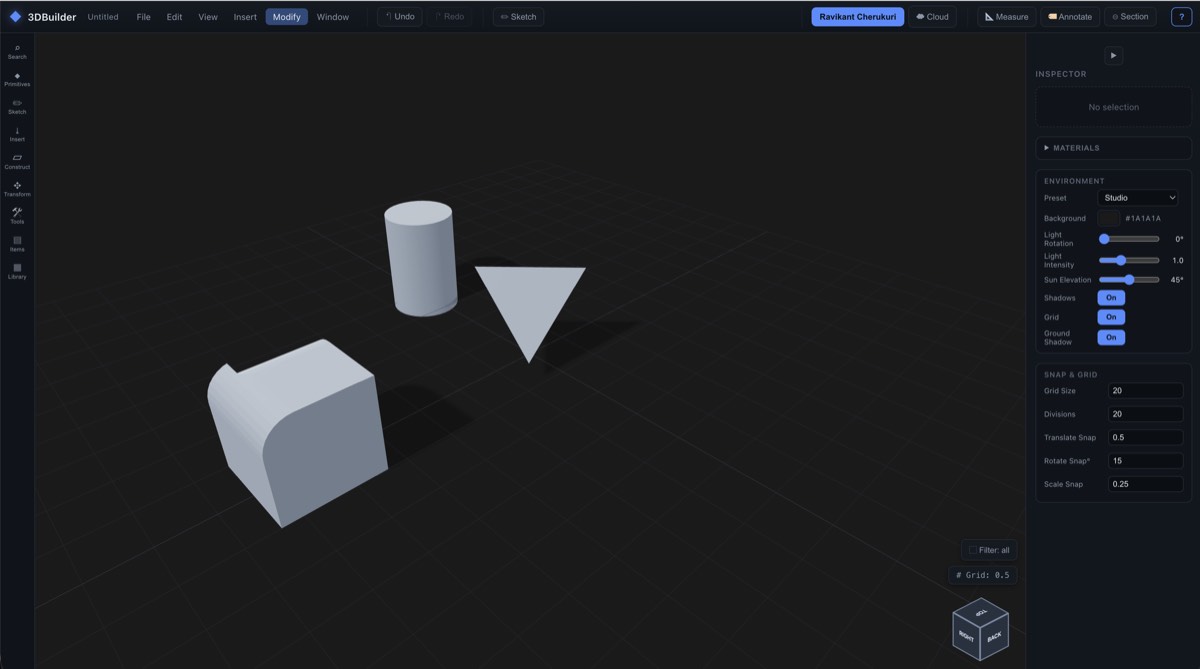Screen dimensions: 1200x669
Task: Open help with the question mark button
Action: tap(1180, 17)
